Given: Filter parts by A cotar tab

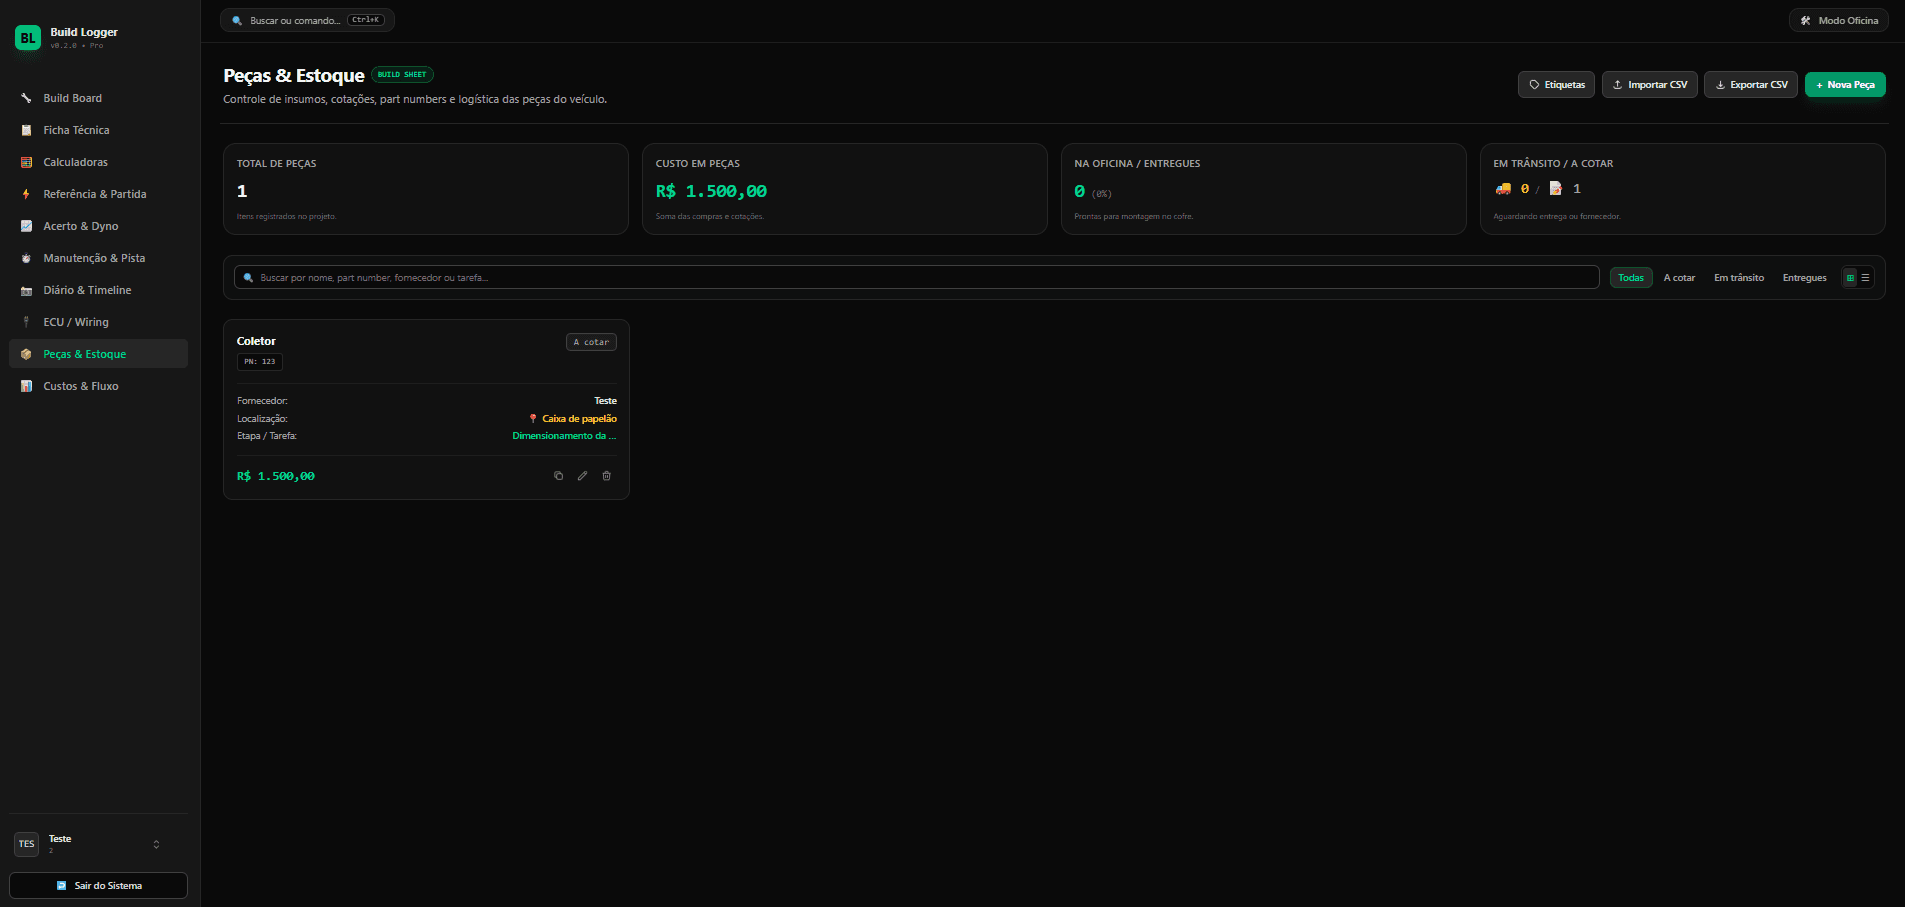Looking at the screenshot, I should click(1679, 278).
